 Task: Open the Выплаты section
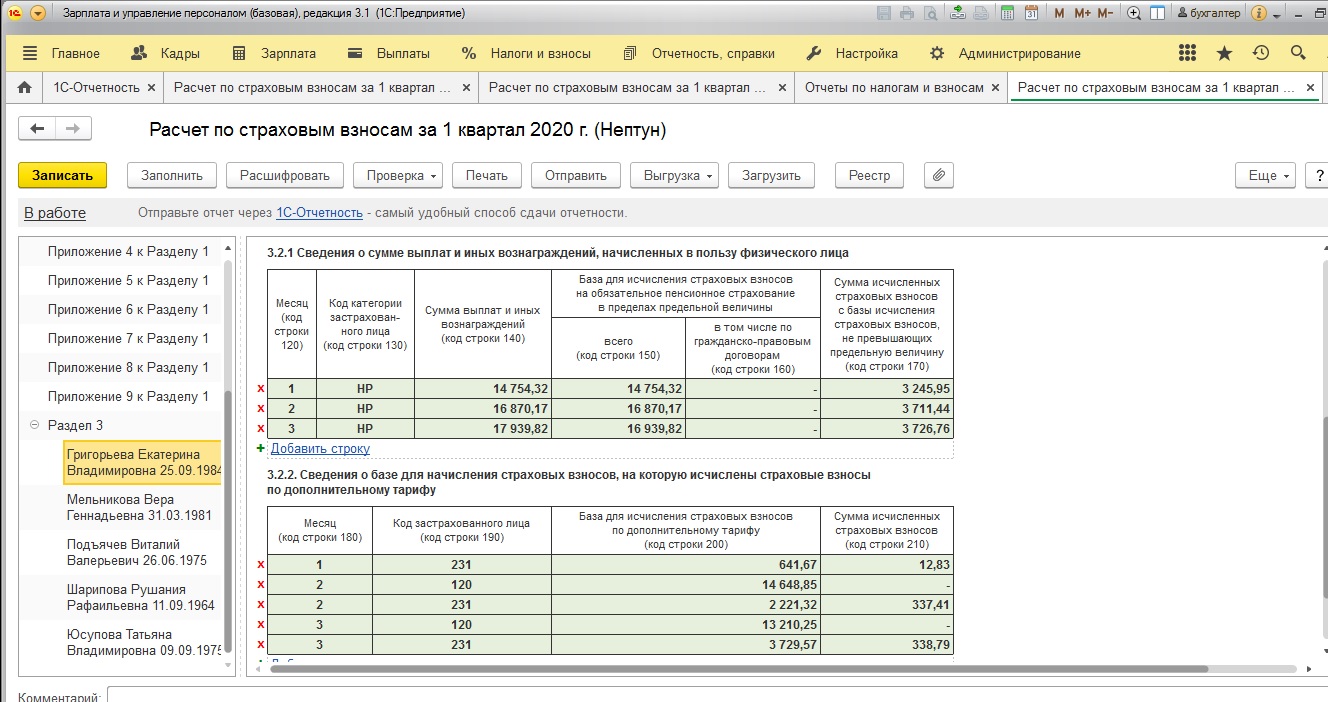tap(389, 53)
